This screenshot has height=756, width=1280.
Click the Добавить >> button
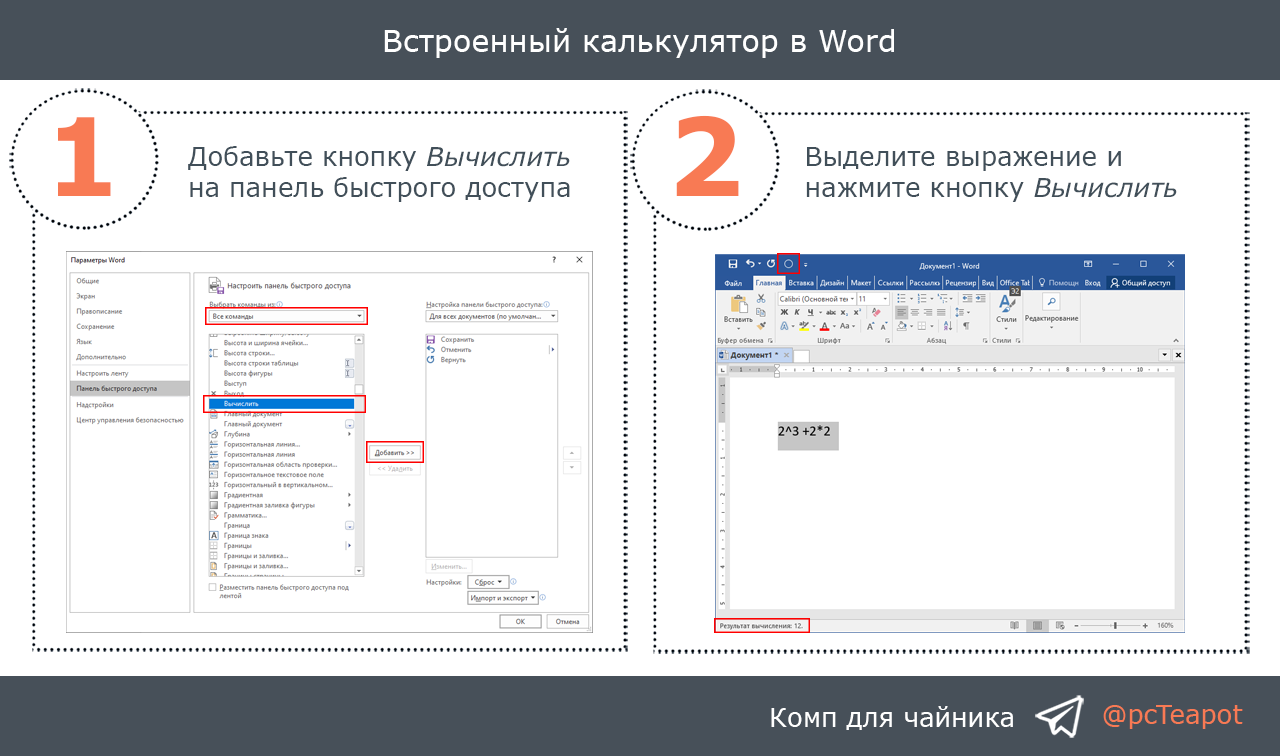(395, 452)
